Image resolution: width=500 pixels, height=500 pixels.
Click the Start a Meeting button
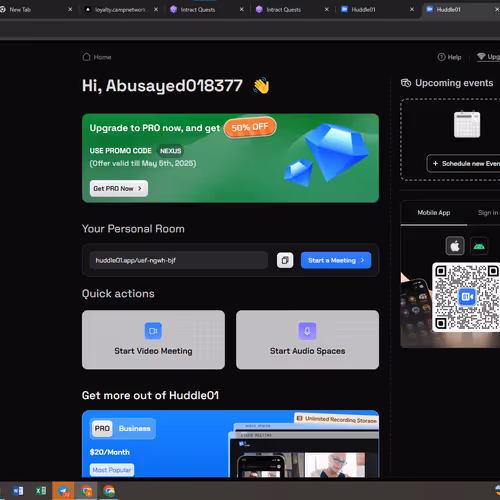tap(336, 260)
